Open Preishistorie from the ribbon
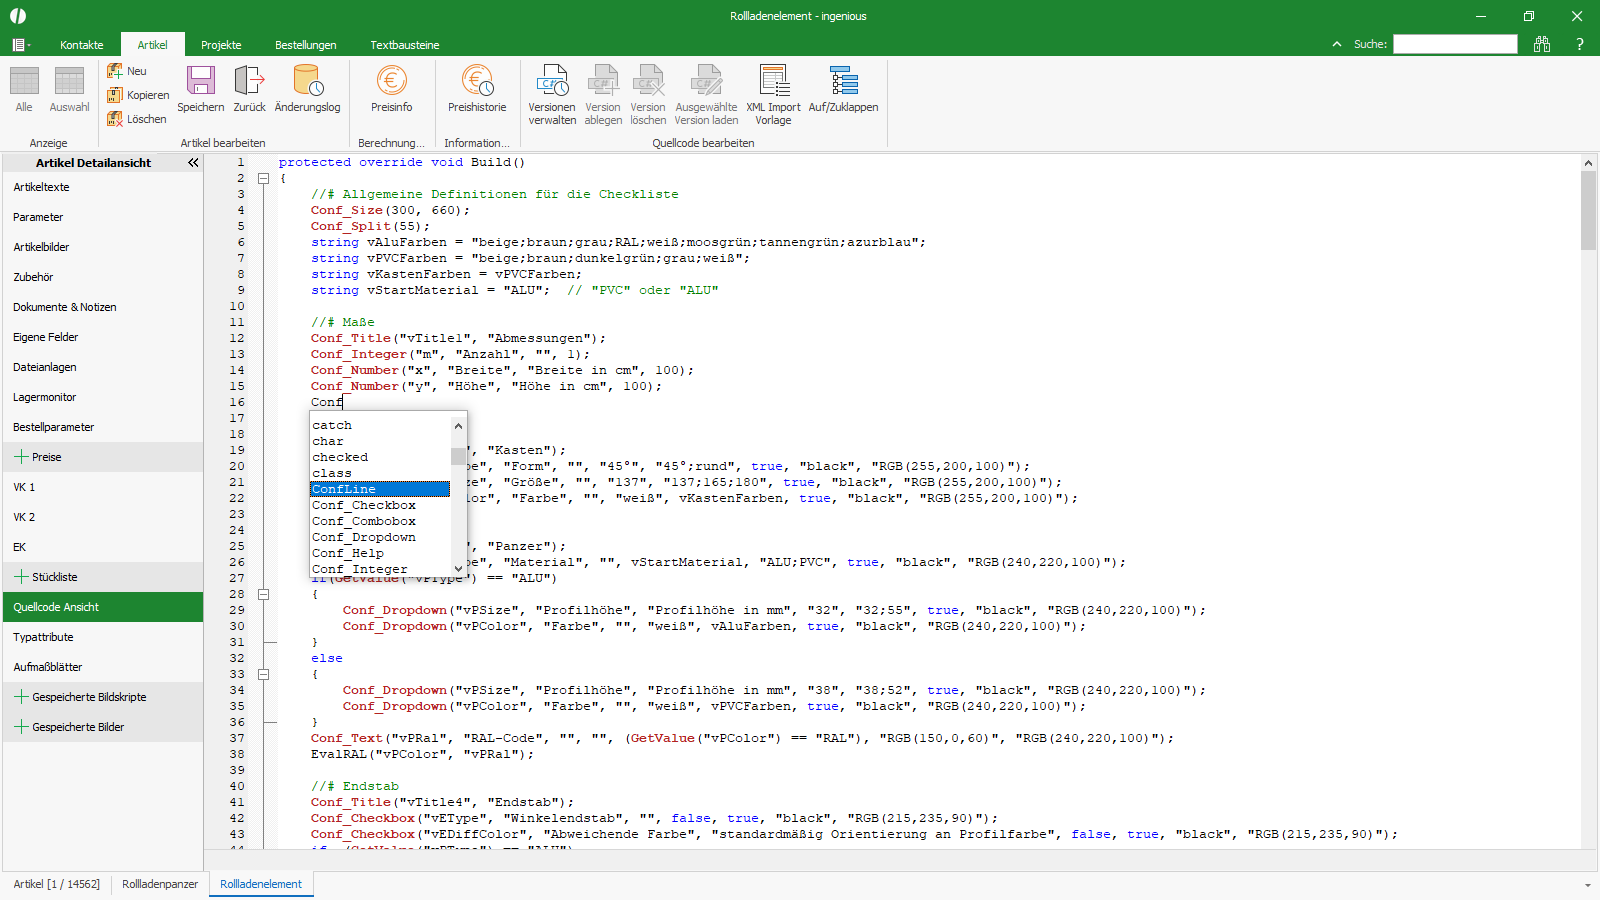1600x900 pixels. pos(477,89)
